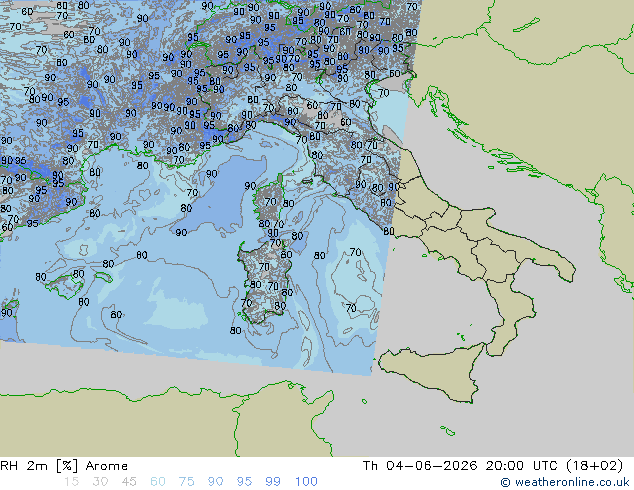This screenshot has height=490, width=634.
Task: Select the 95 legend value
Action: [244, 482]
